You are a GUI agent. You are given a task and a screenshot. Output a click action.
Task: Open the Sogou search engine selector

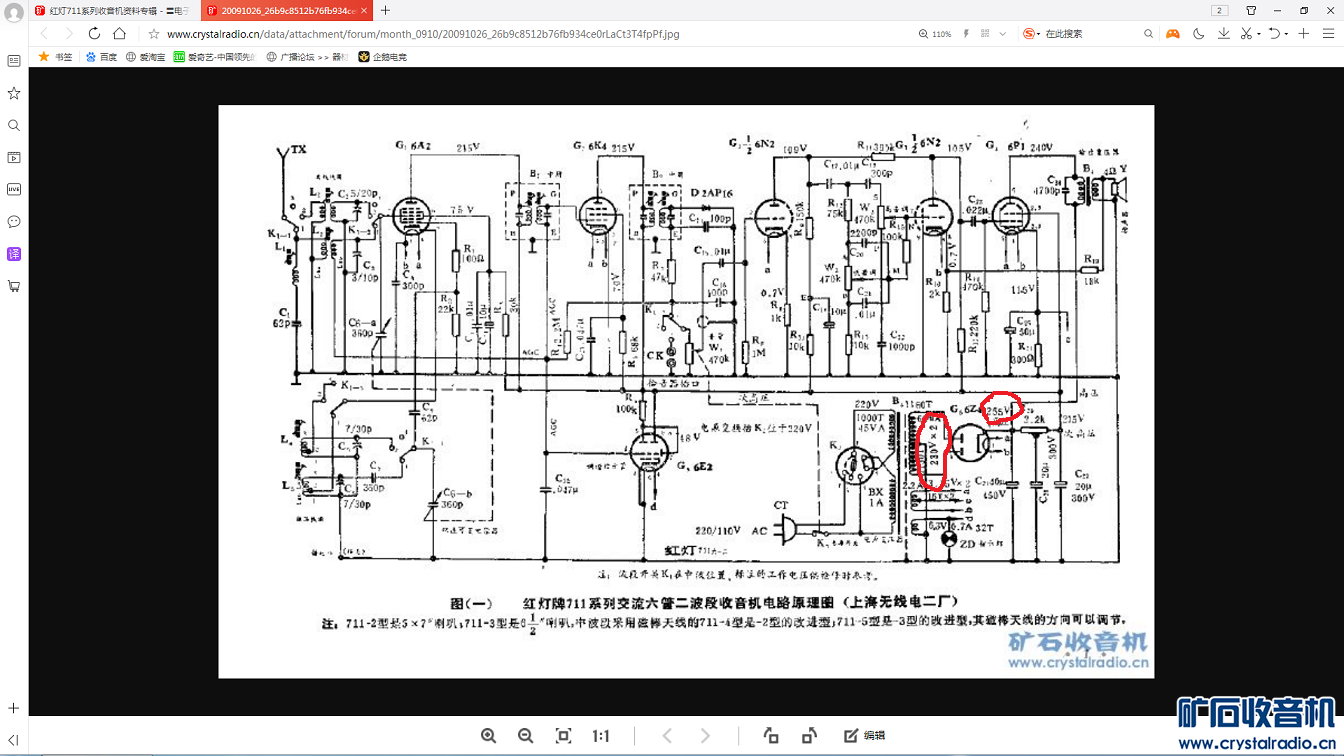[x=1031, y=34]
